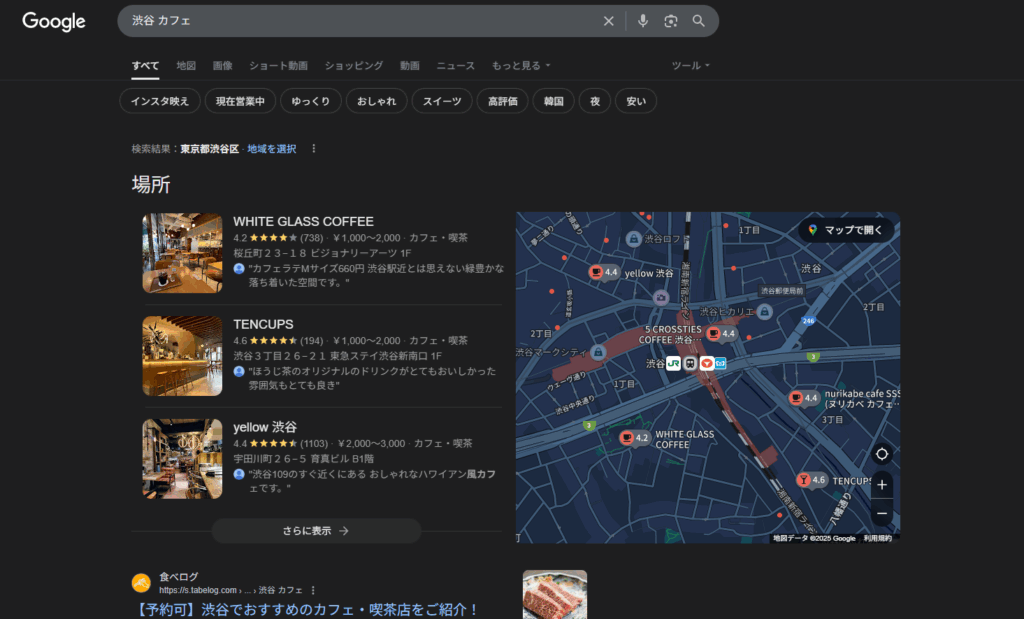Click into the search input field

pos(362,21)
